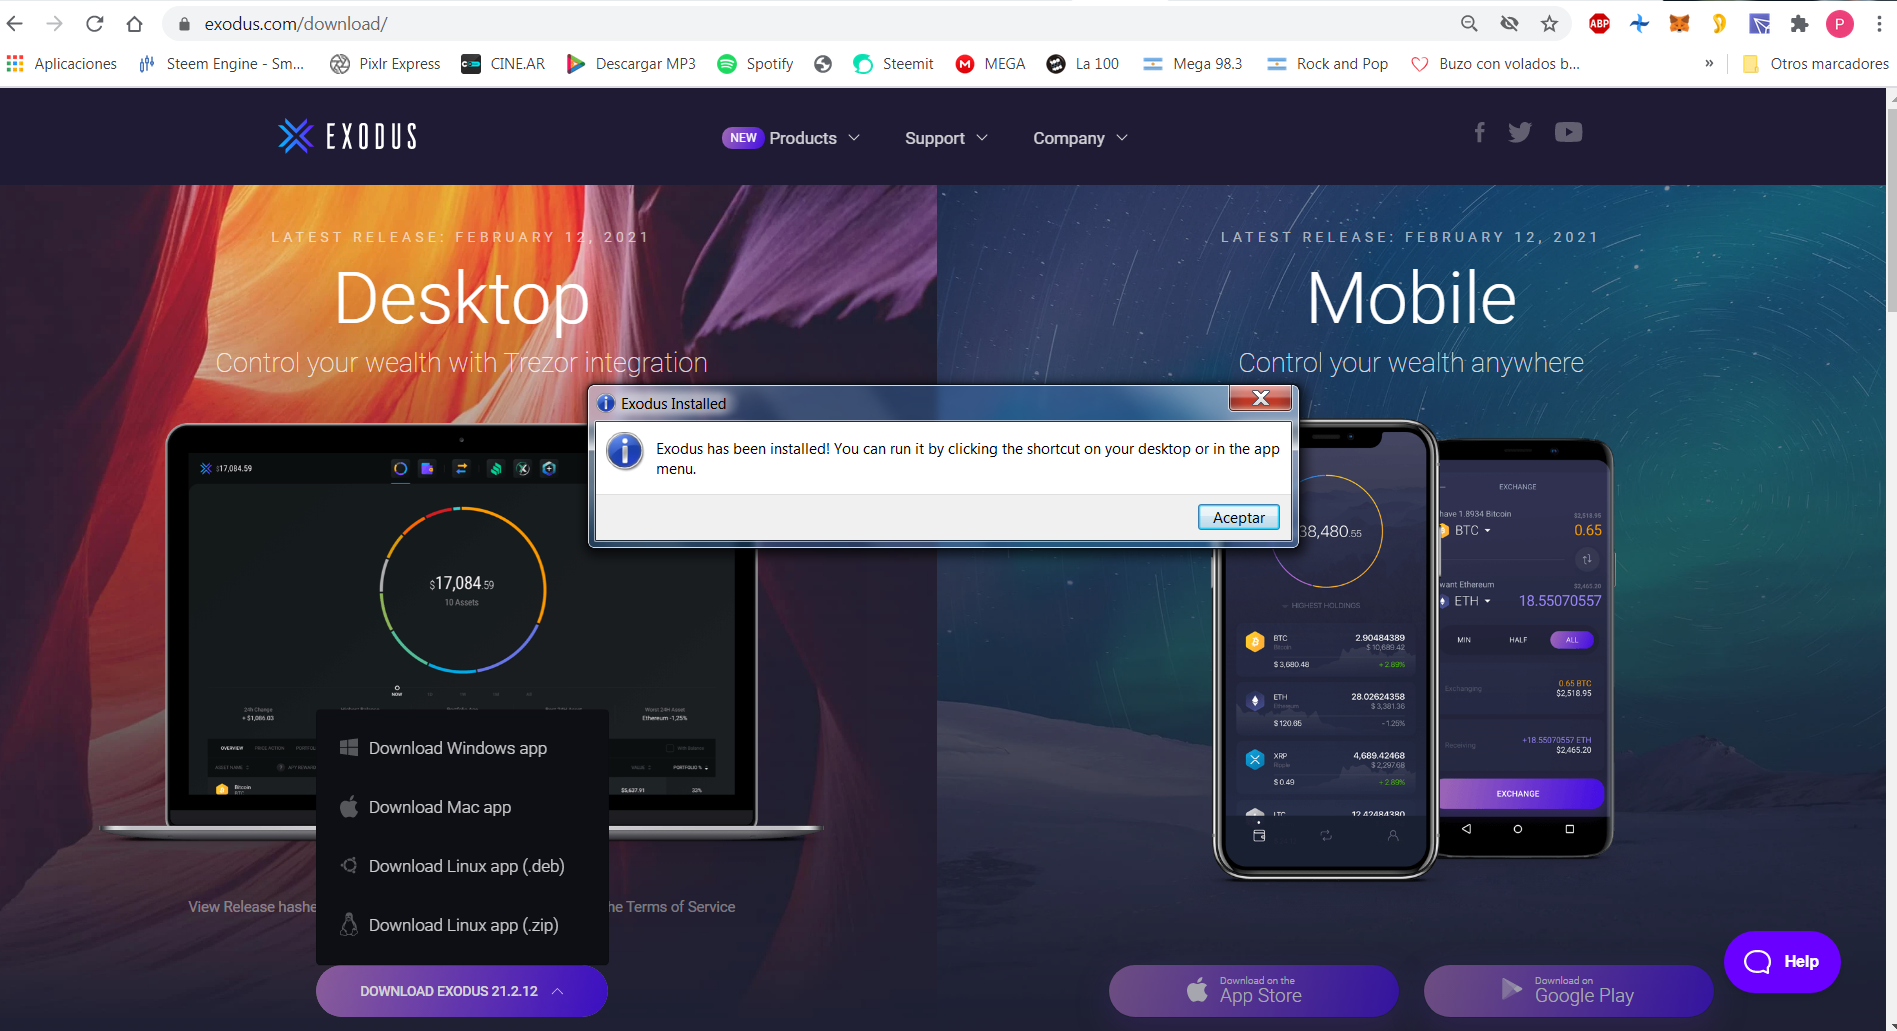The image size is (1897, 1031).
Task: Open the CINE.AR bookmark
Action: 503,64
